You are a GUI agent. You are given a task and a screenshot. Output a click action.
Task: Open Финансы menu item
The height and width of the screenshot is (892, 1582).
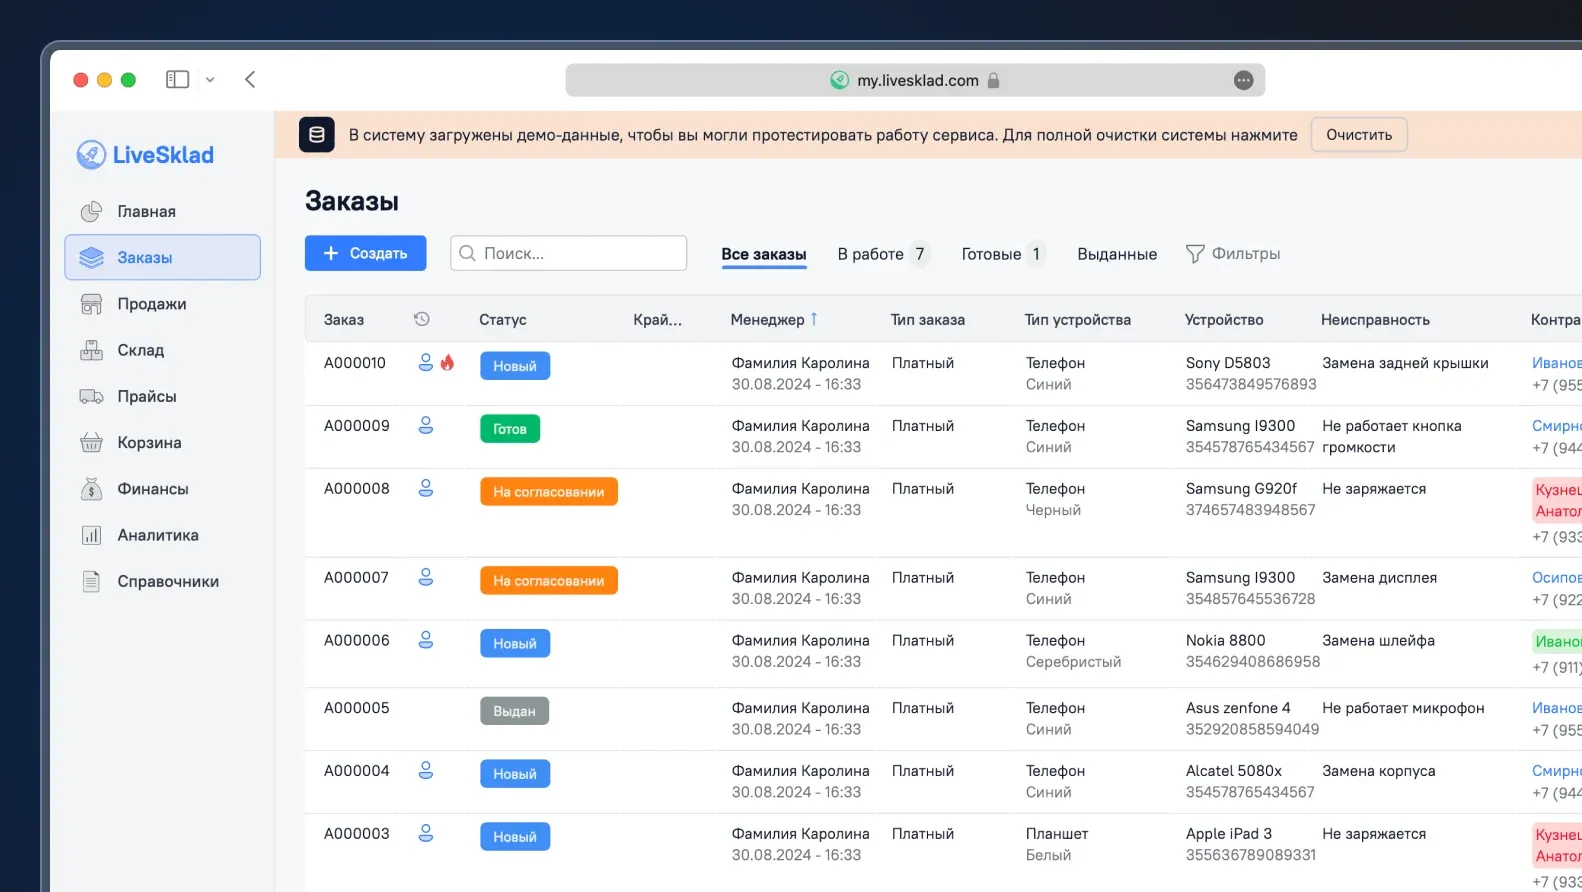[163, 489]
